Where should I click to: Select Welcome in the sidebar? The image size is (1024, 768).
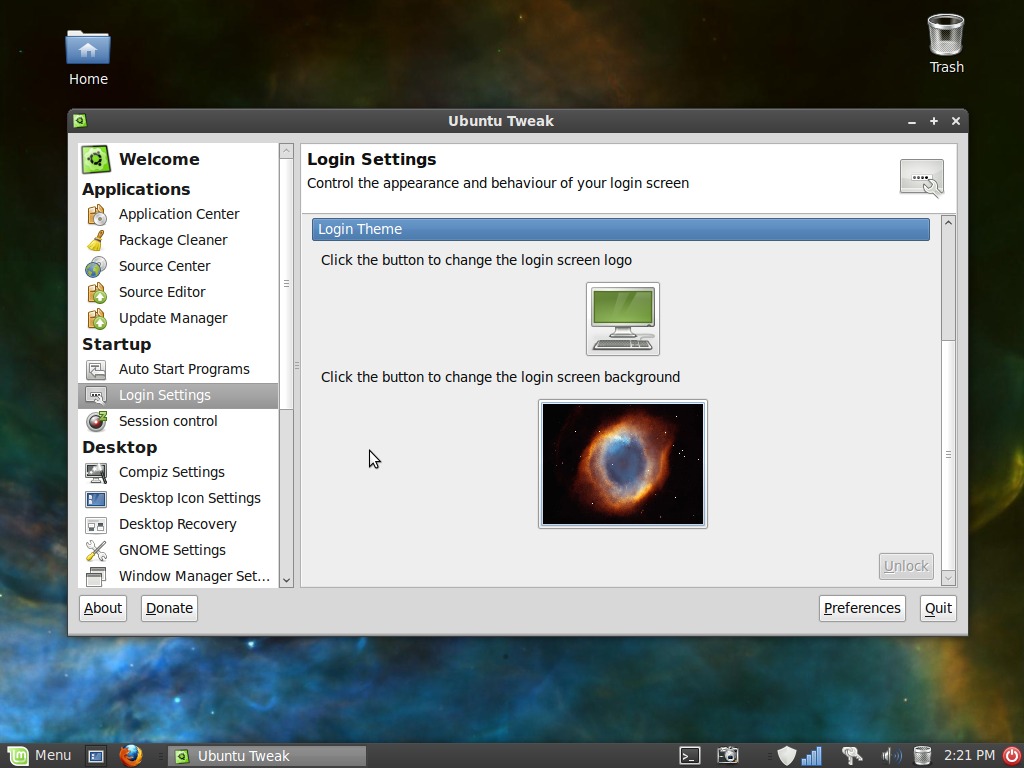178,159
